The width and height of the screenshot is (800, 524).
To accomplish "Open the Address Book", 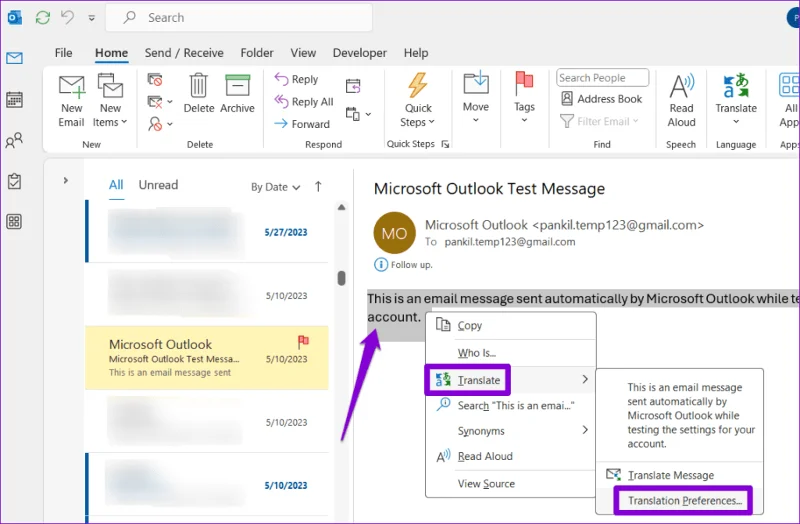I will [x=601, y=99].
